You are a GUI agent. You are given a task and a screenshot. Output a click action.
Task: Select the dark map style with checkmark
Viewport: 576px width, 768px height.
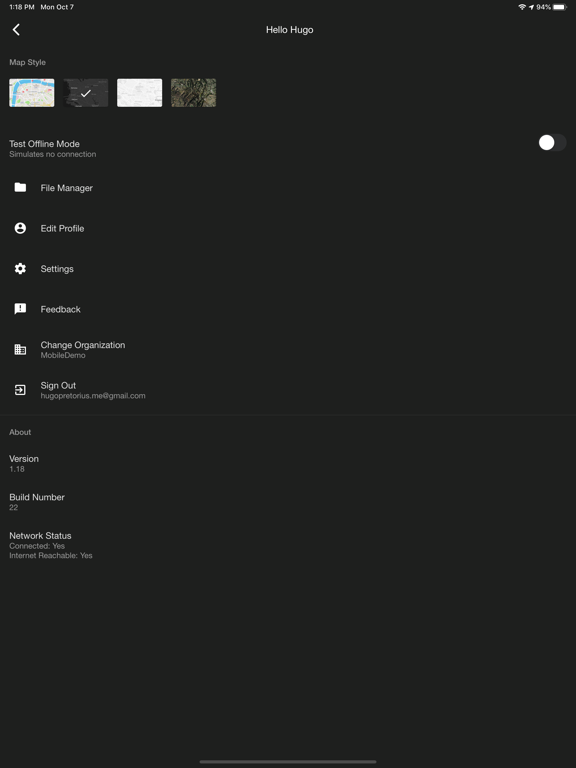[86, 93]
